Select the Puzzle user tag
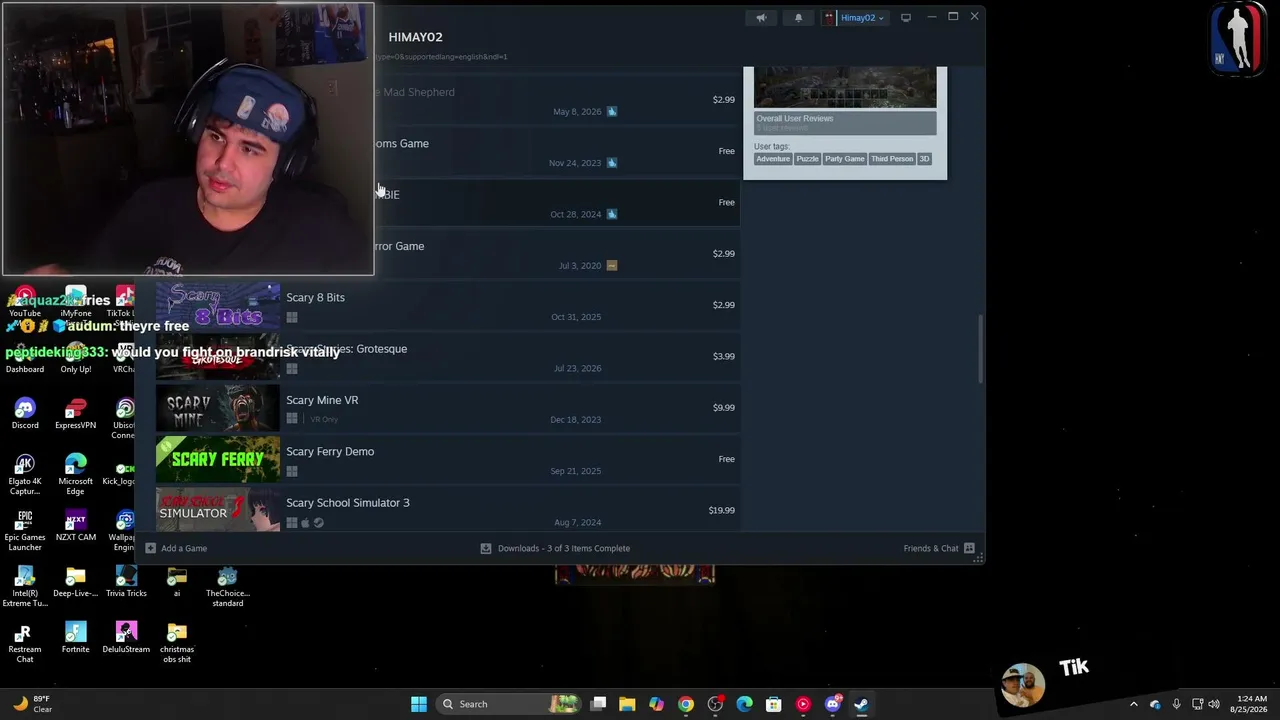 (x=807, y=159)
